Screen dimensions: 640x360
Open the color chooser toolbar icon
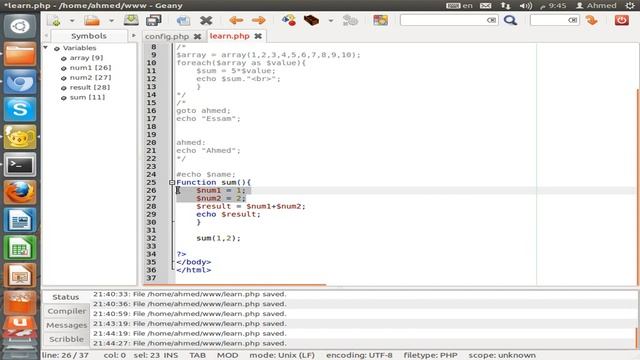tap(380, 20)
